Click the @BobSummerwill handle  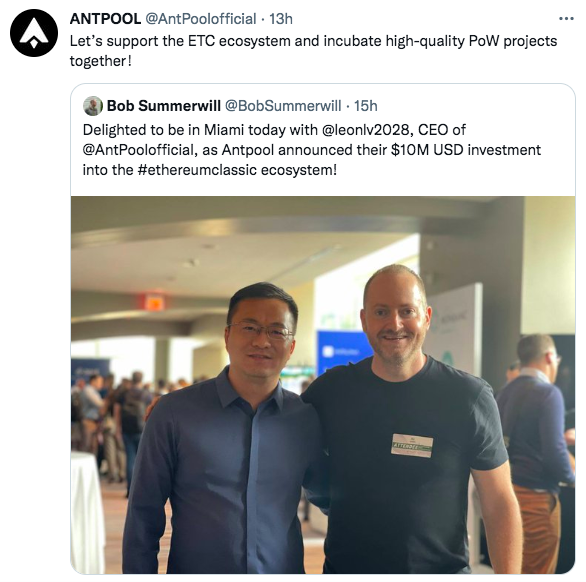(283, 106)
